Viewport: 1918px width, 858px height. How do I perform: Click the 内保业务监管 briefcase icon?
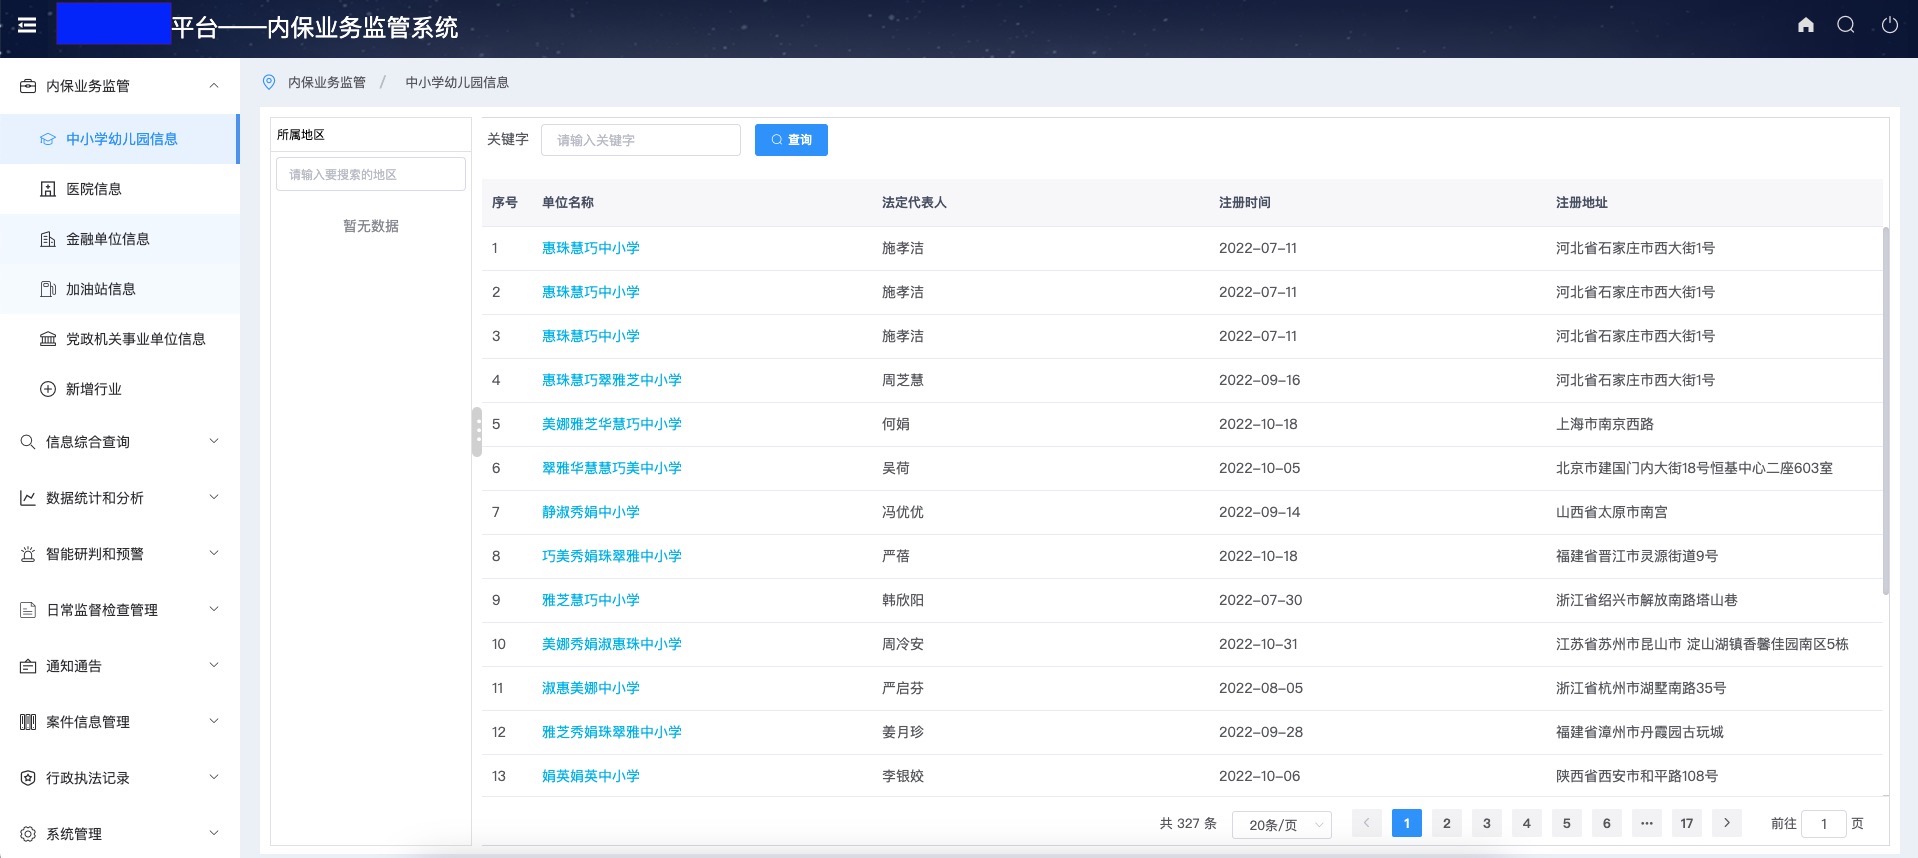[28, 86]
